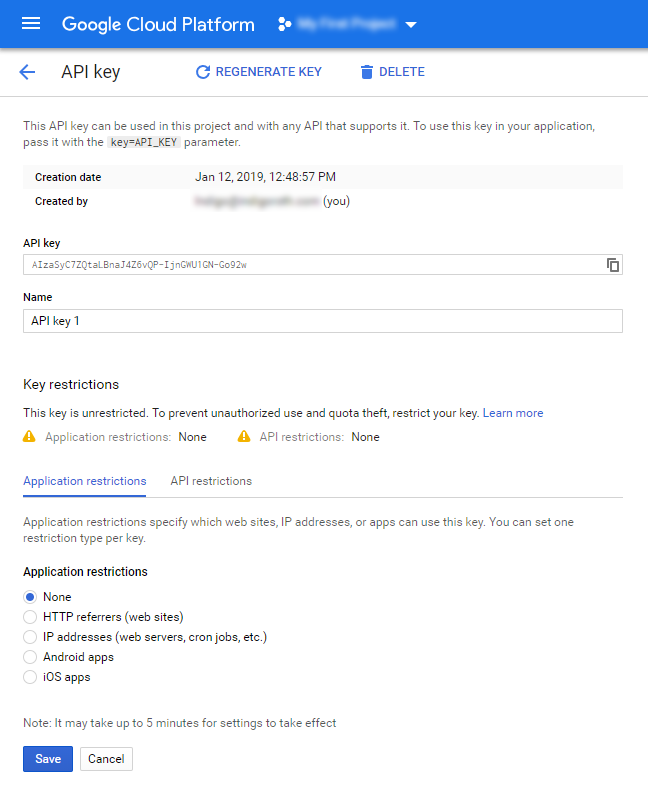Choose IP addresses restriction option
The image size is (648, 785).
30,637
